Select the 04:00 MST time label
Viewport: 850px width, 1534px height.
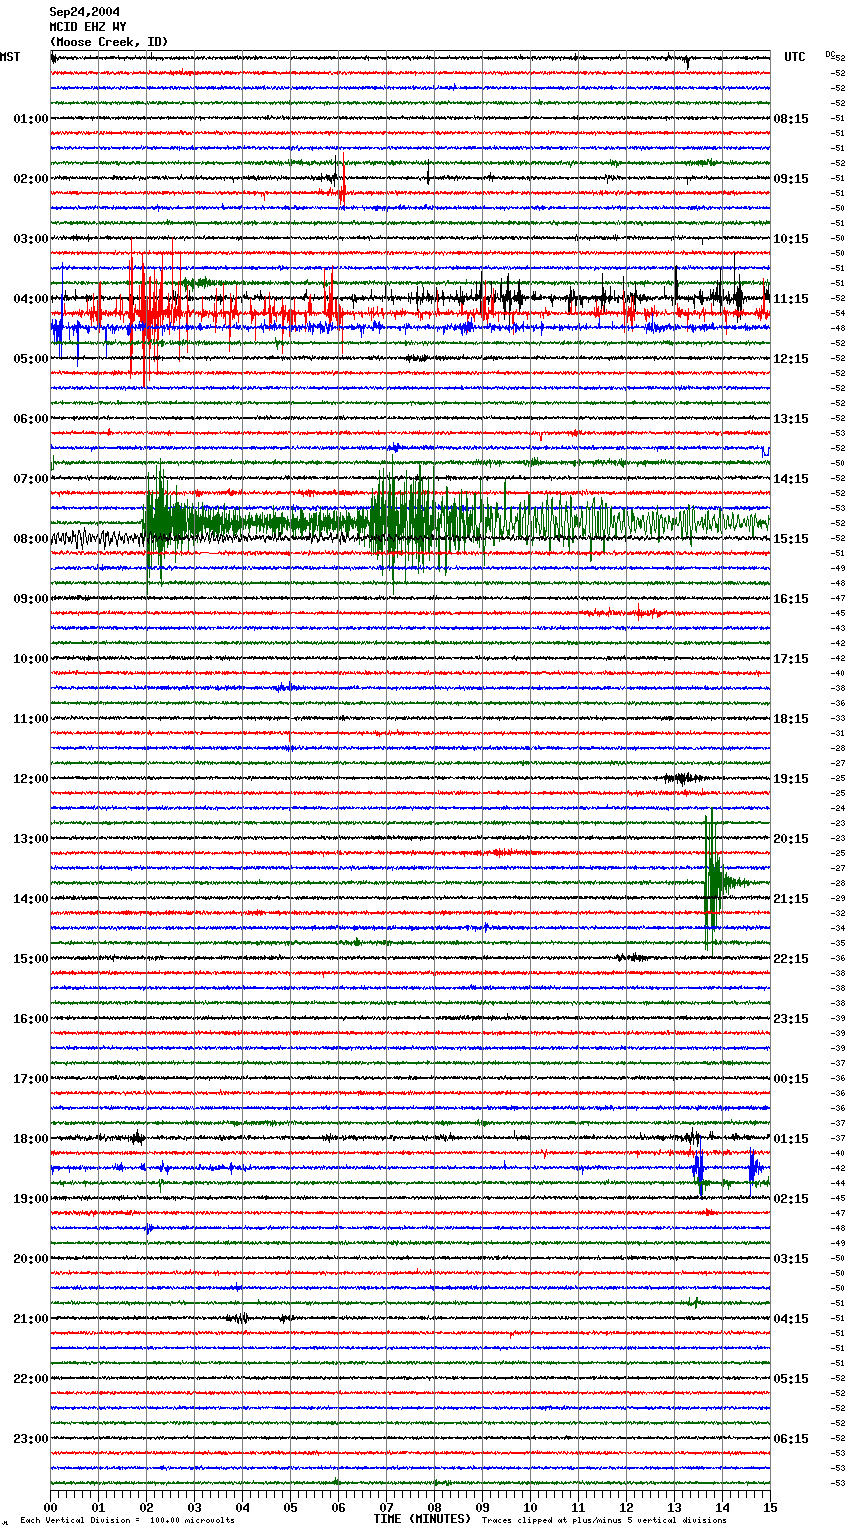31,299
